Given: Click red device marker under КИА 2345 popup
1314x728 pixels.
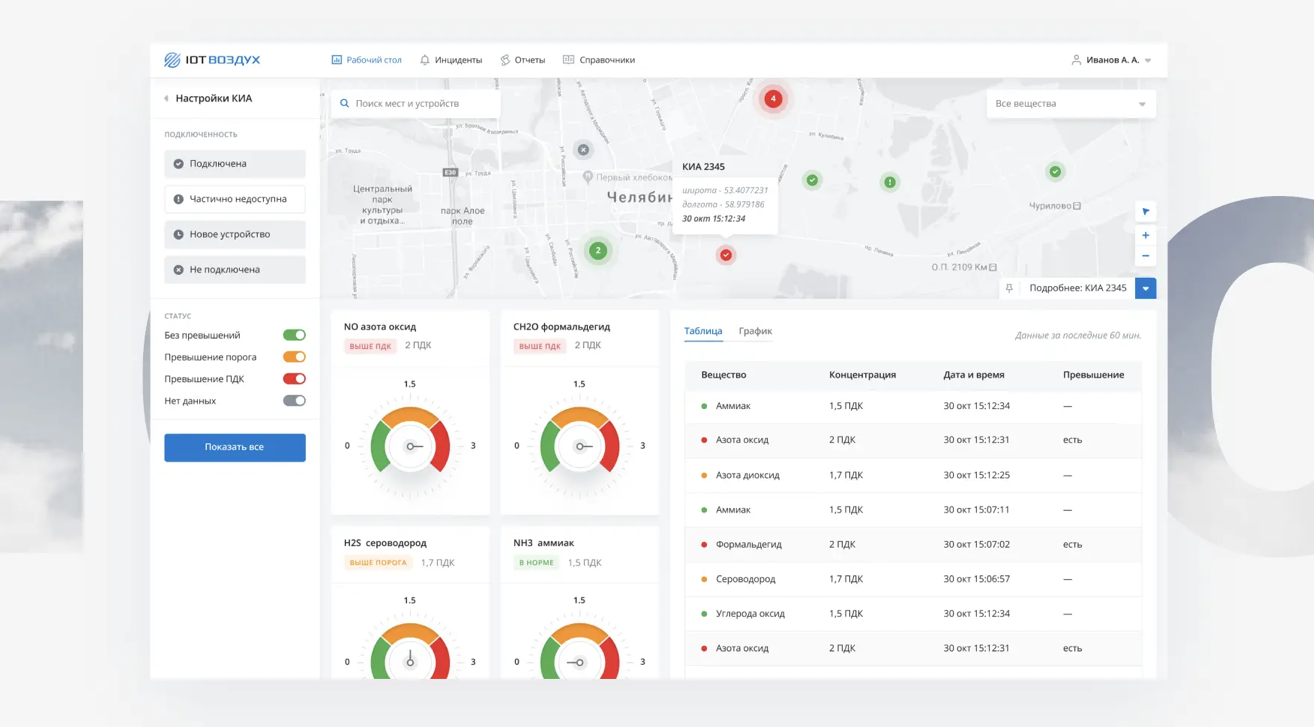Looking at the screenshot, I should click(x=726, y=255).
